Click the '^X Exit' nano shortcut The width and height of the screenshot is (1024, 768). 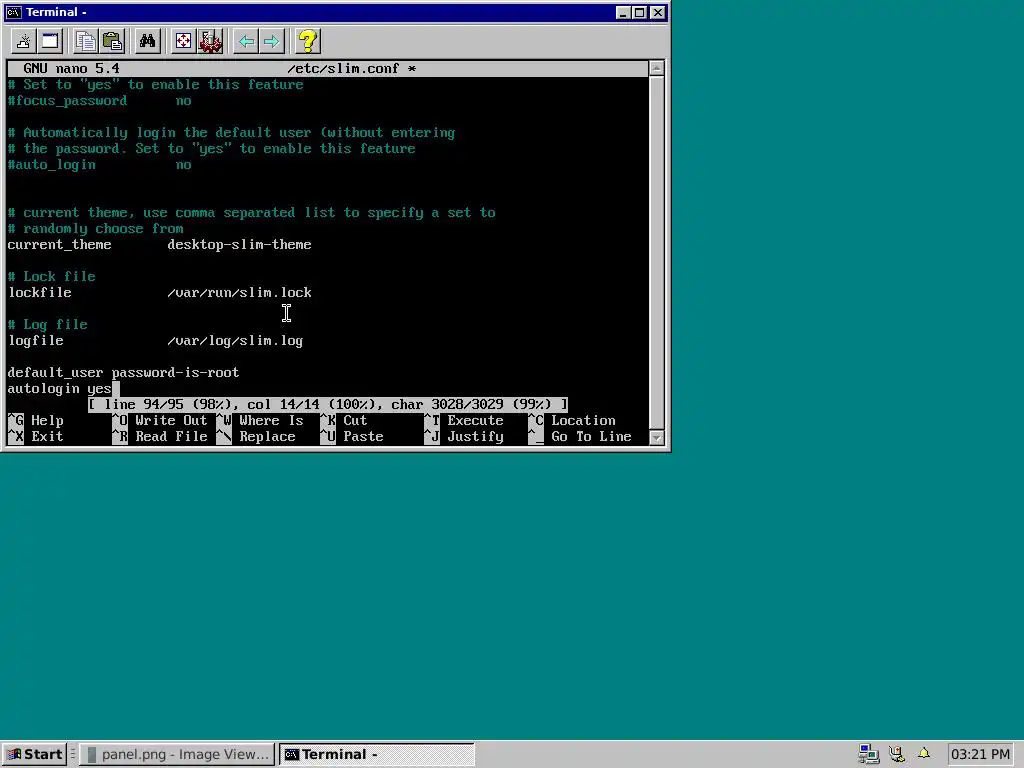[36, 437]
